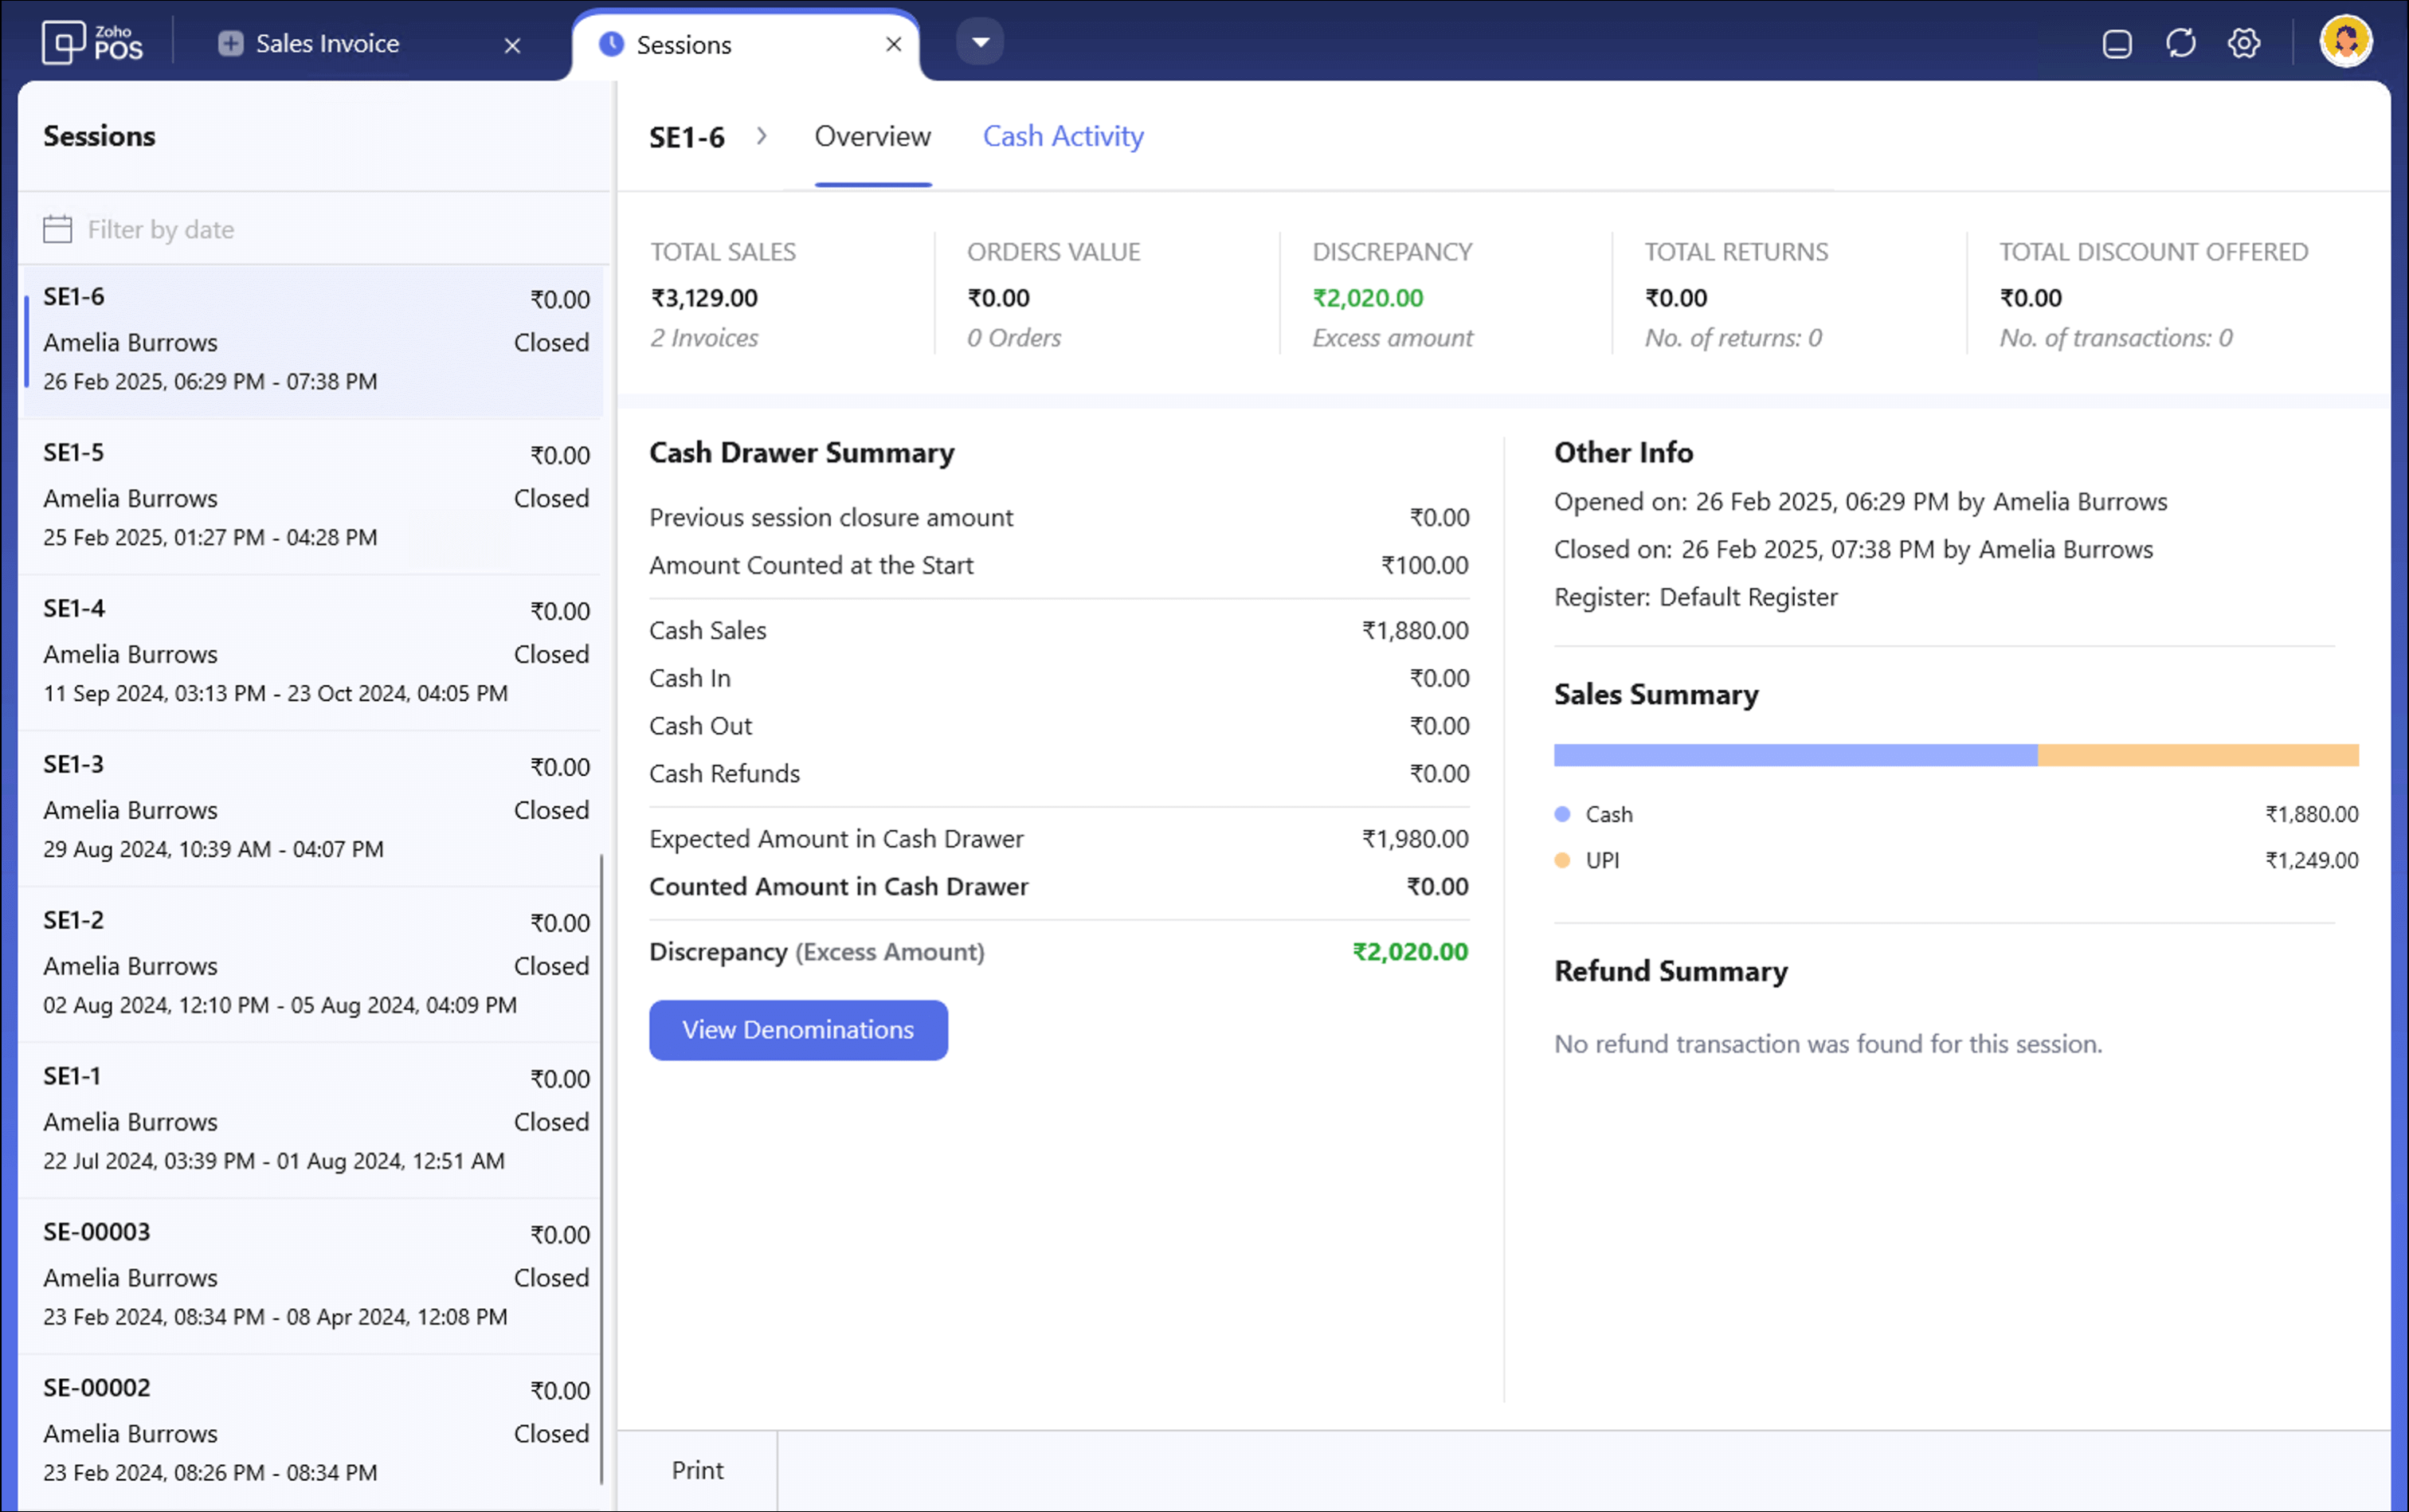
Task: Select the Overview tab
Action: click(x=872, y=136)
